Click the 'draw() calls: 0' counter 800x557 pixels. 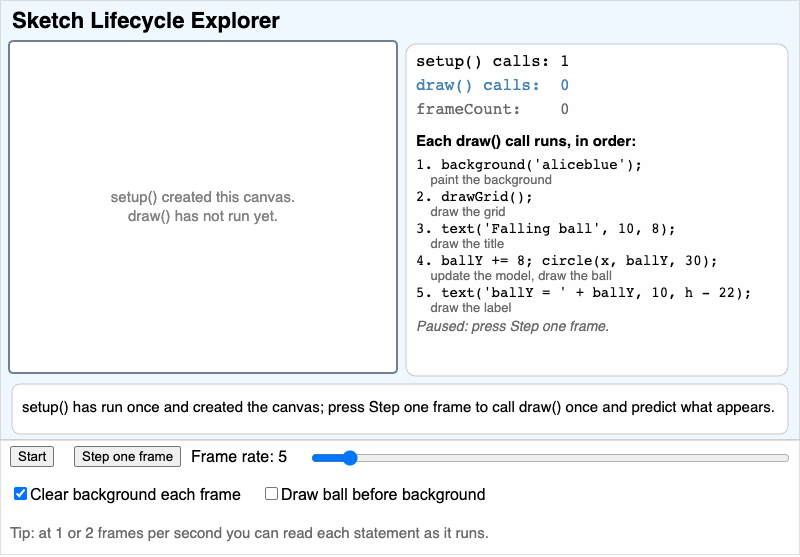[x=492, y=85]
